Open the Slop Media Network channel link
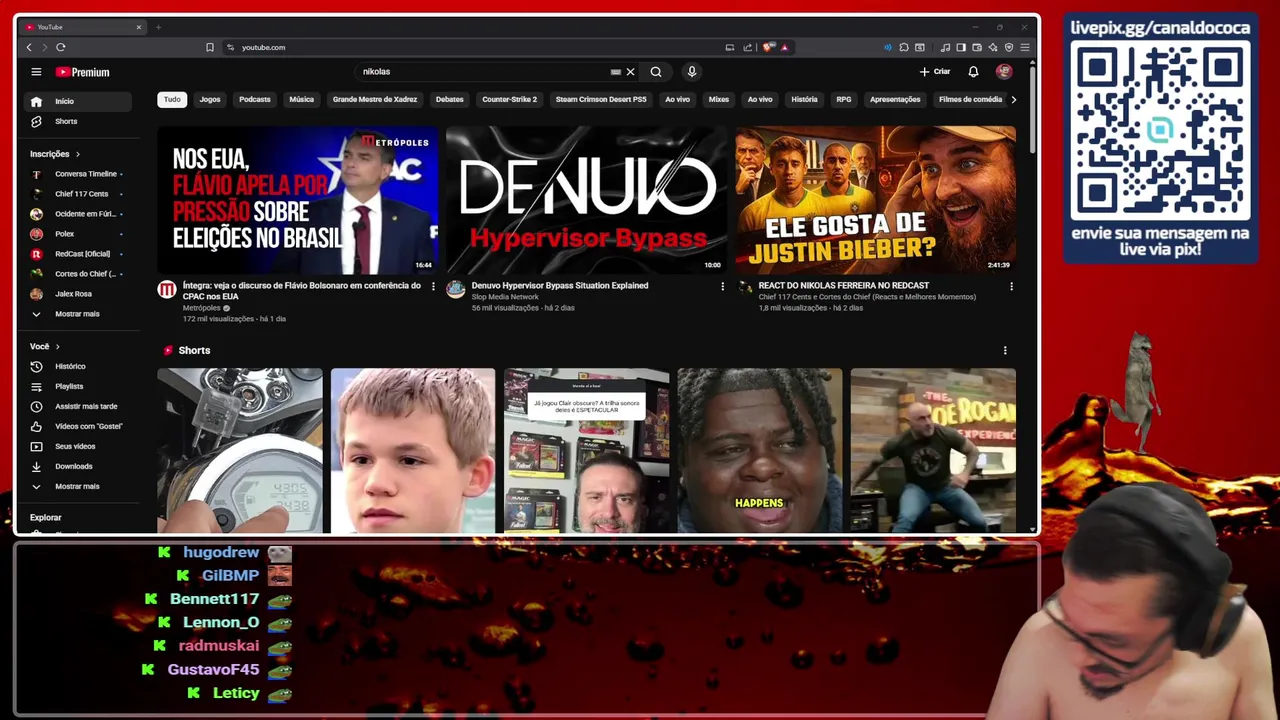This screenshot has width=1280, height=720. (x=505, y=297)
